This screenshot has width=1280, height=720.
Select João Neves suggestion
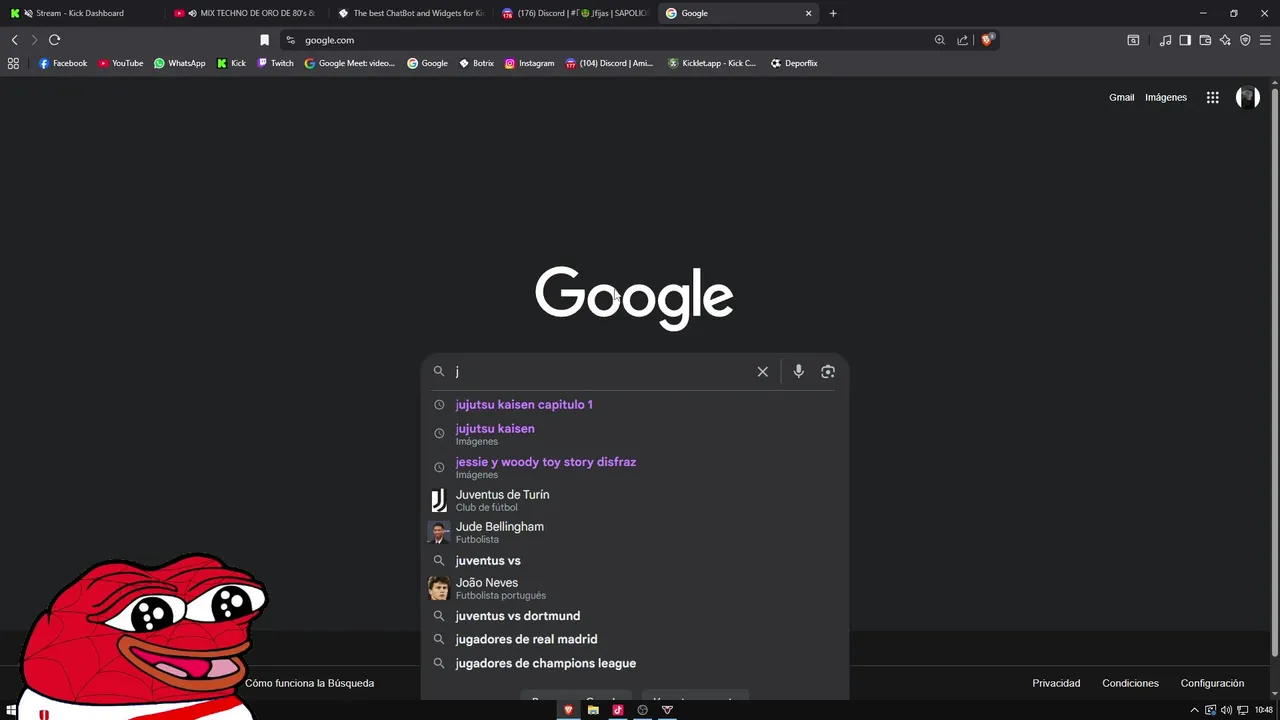[634, 588]
